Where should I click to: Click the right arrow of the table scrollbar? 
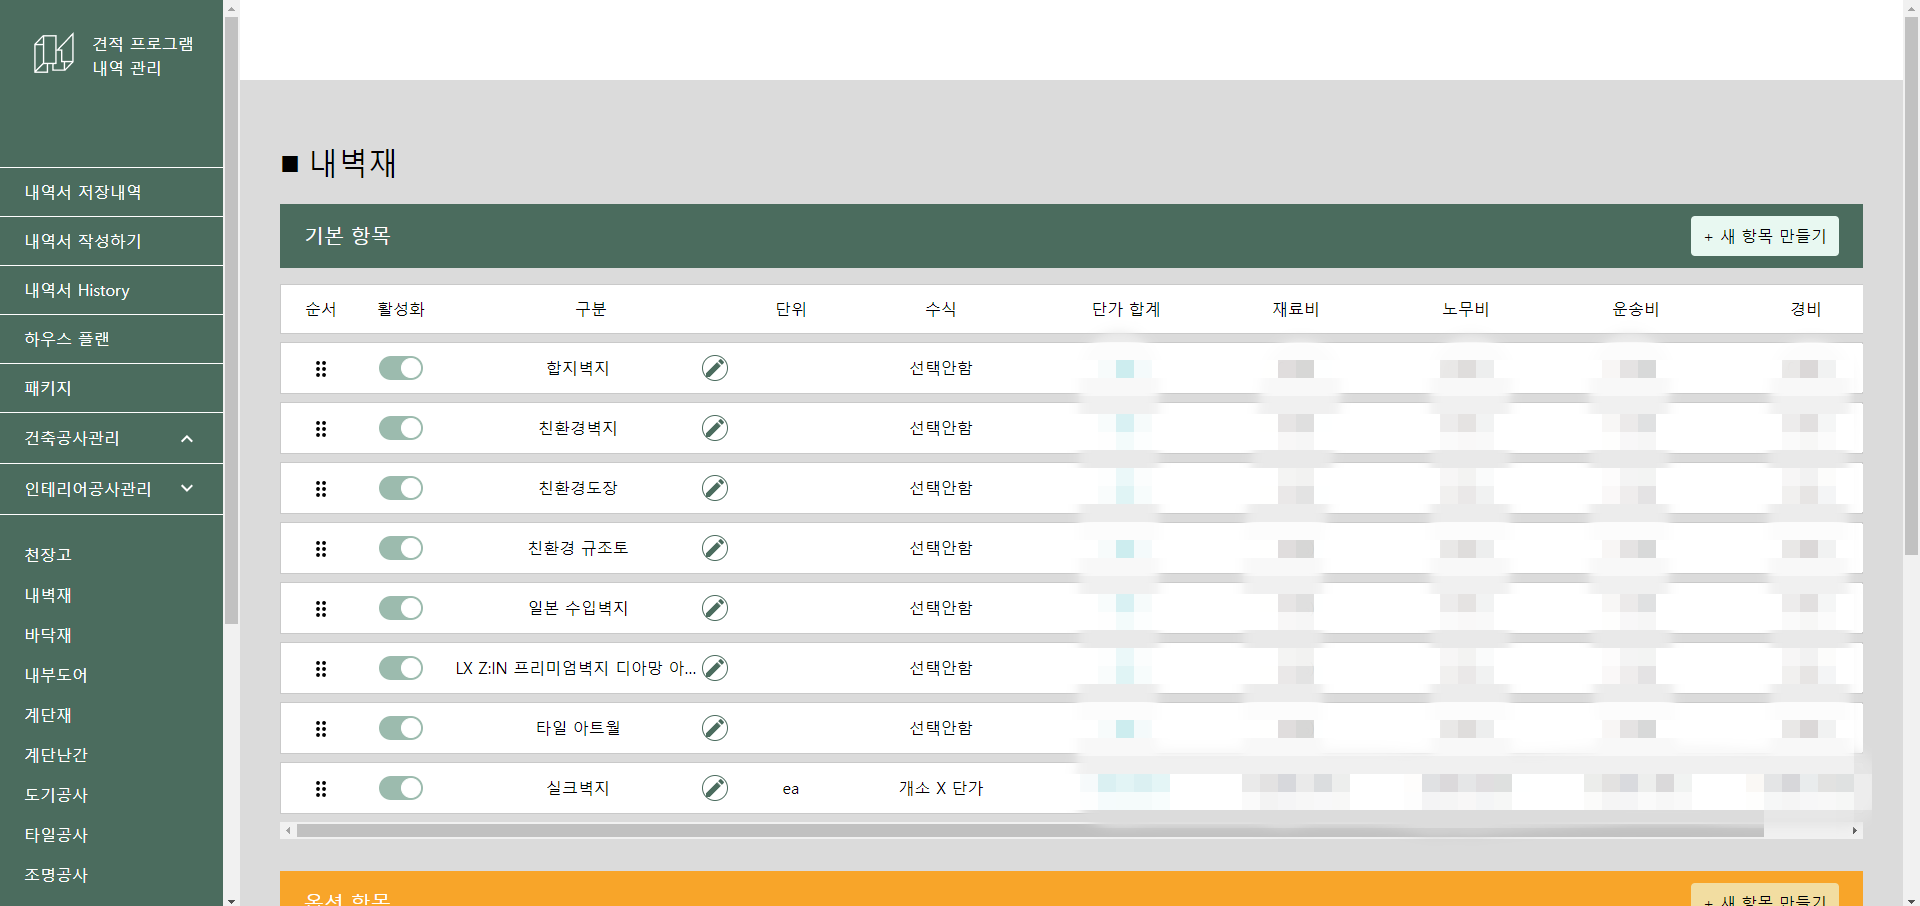pyautogui.click(x=1855, y=830)
